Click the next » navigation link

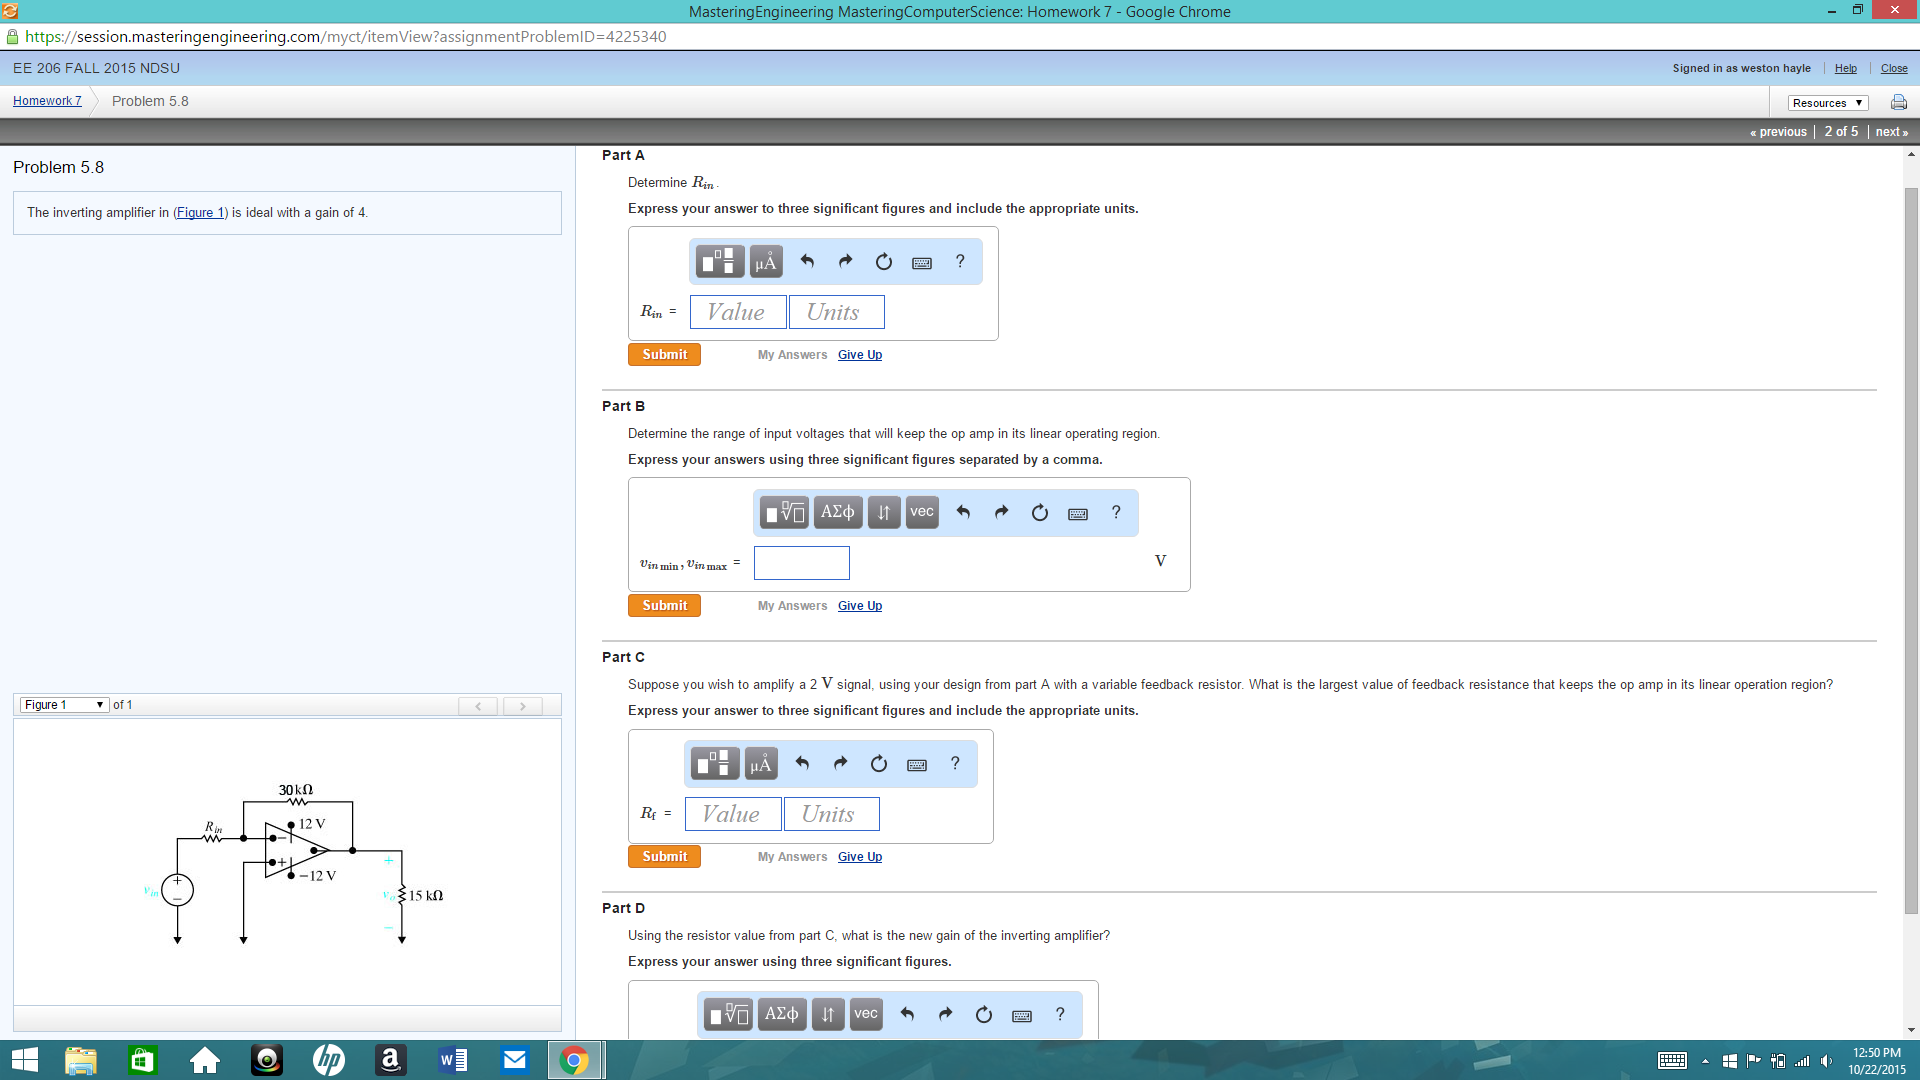pos(1890,131)
